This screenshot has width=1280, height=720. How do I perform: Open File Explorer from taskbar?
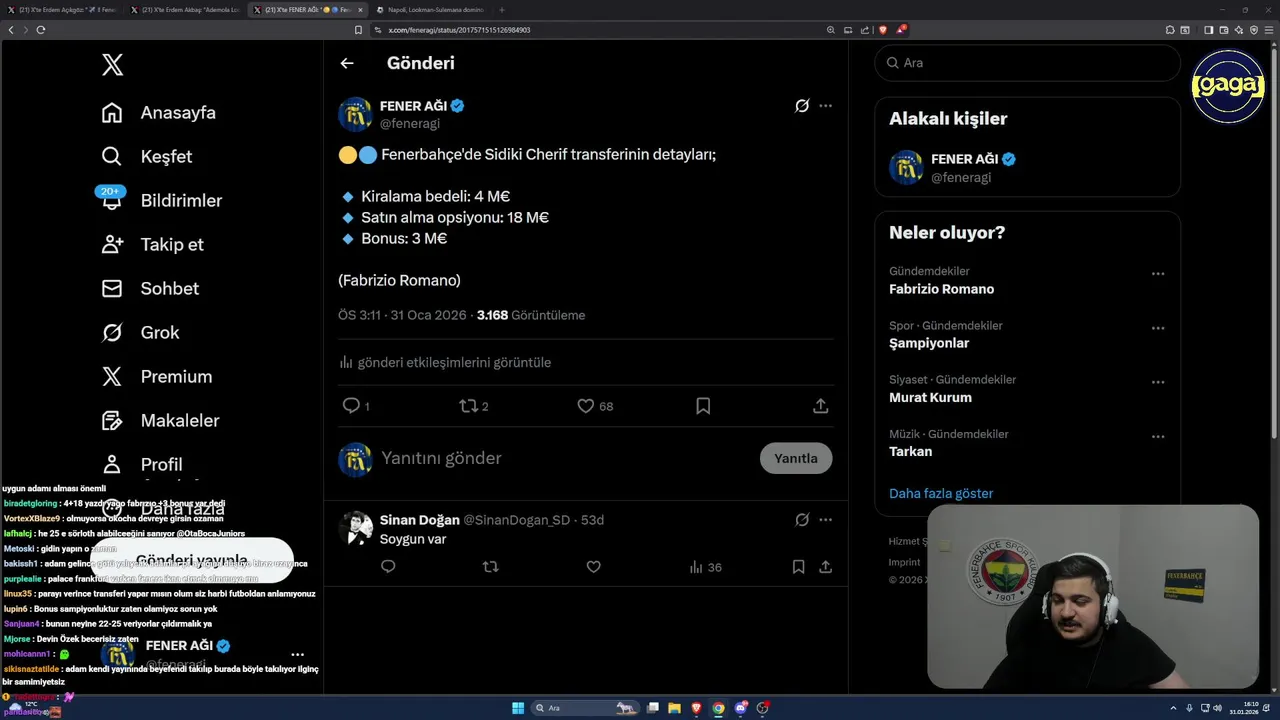675,708
